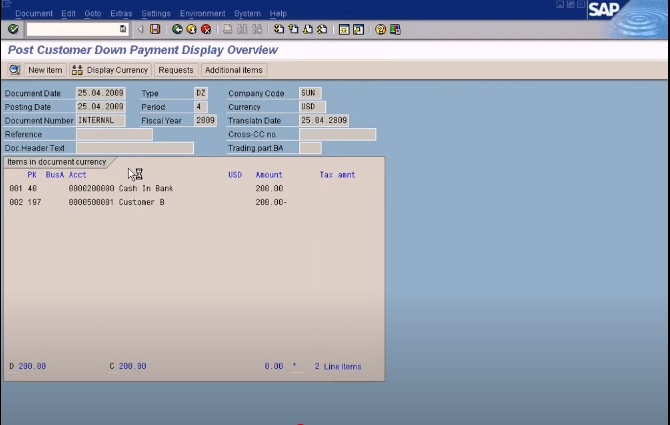Click the Document Number field showing INTERNAL
This screenshot has height=425, width=670.
tap(100, 120)
